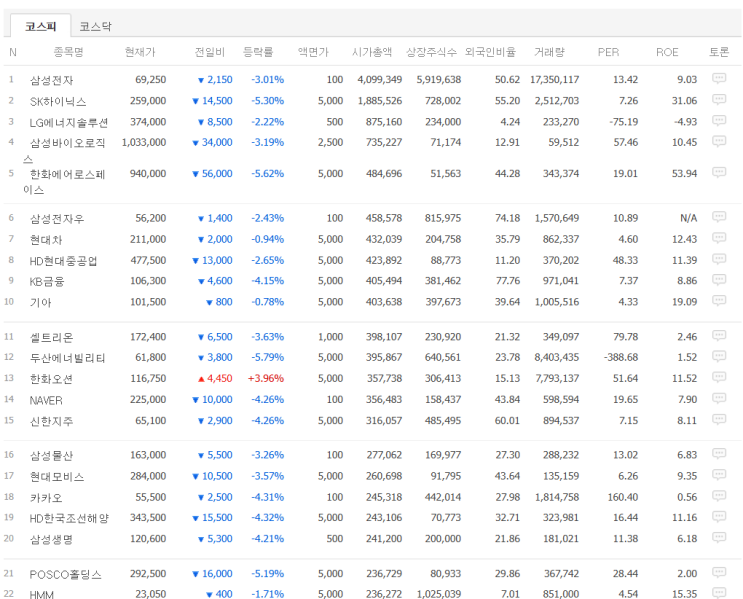Click the 전일비 column header
This screenshot has height=599, width=743.
click(209, 52)
